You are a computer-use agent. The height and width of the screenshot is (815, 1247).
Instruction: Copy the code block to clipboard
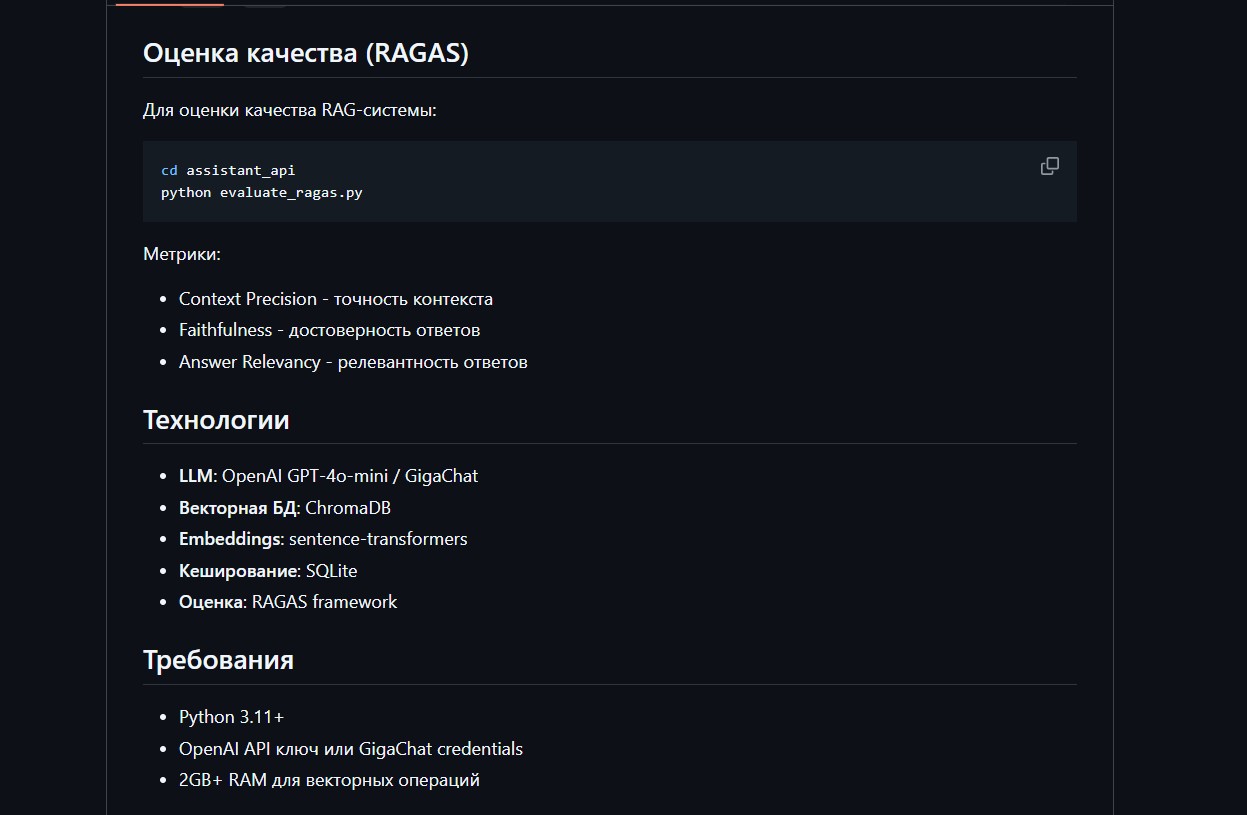[x=1049, y=166]
